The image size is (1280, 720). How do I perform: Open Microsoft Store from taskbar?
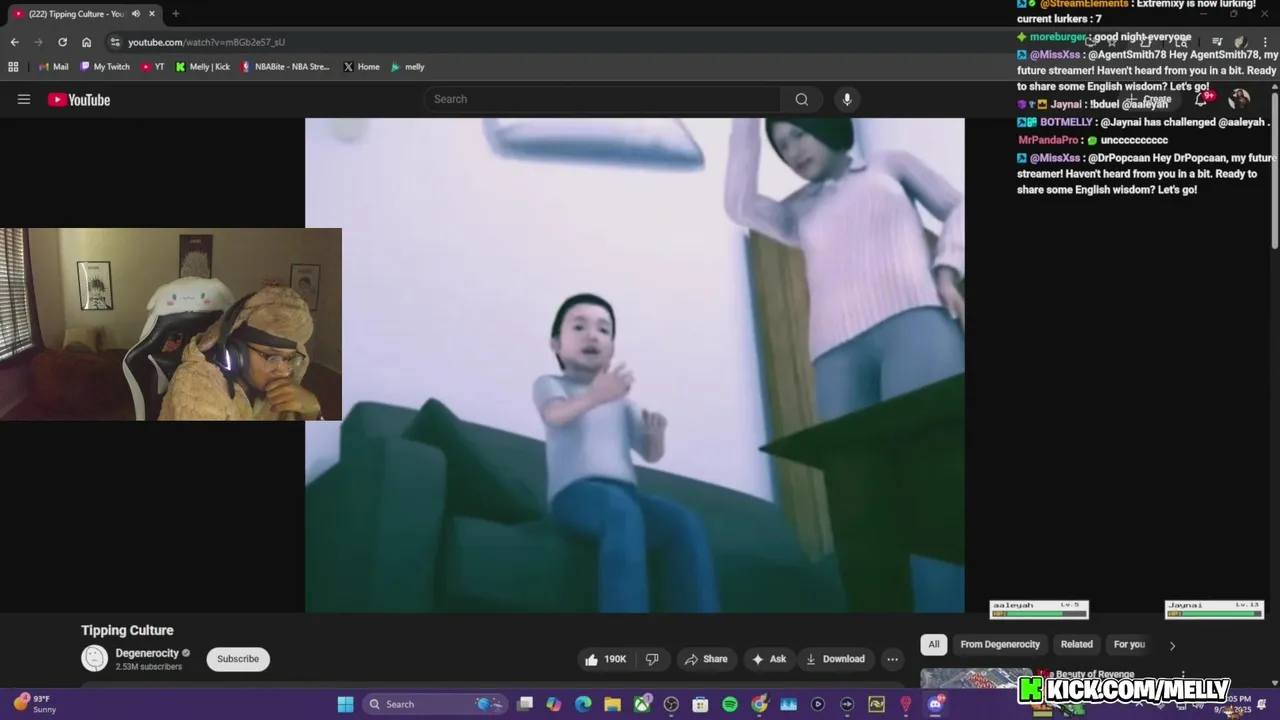700,704
